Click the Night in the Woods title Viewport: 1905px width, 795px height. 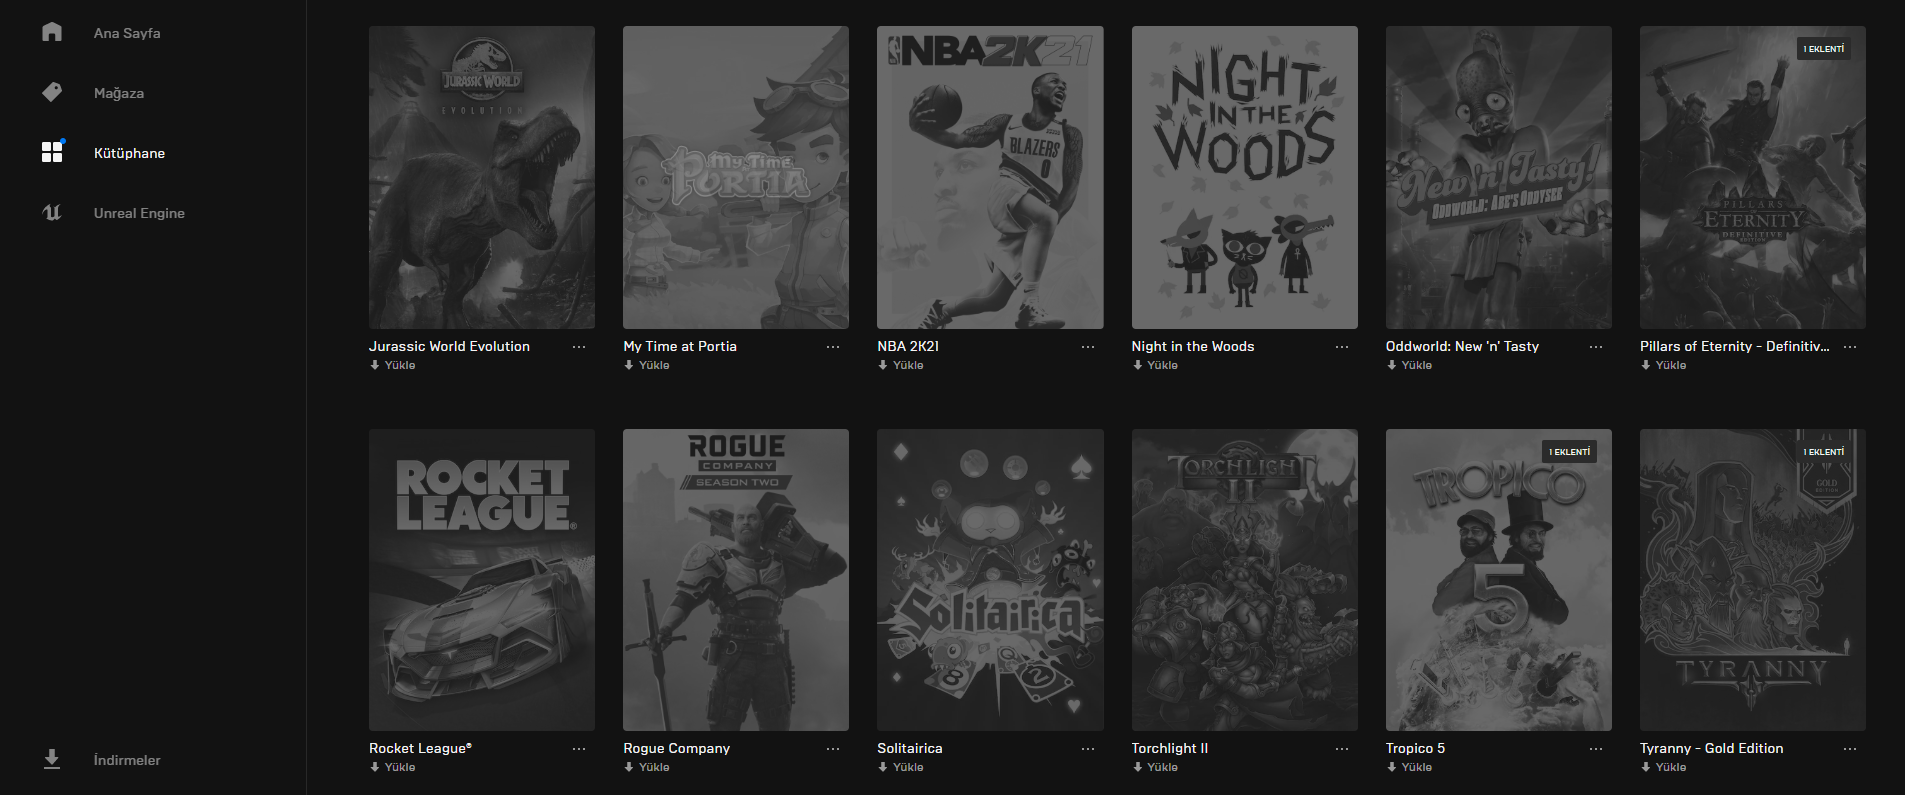click(x=1193, y=346)
